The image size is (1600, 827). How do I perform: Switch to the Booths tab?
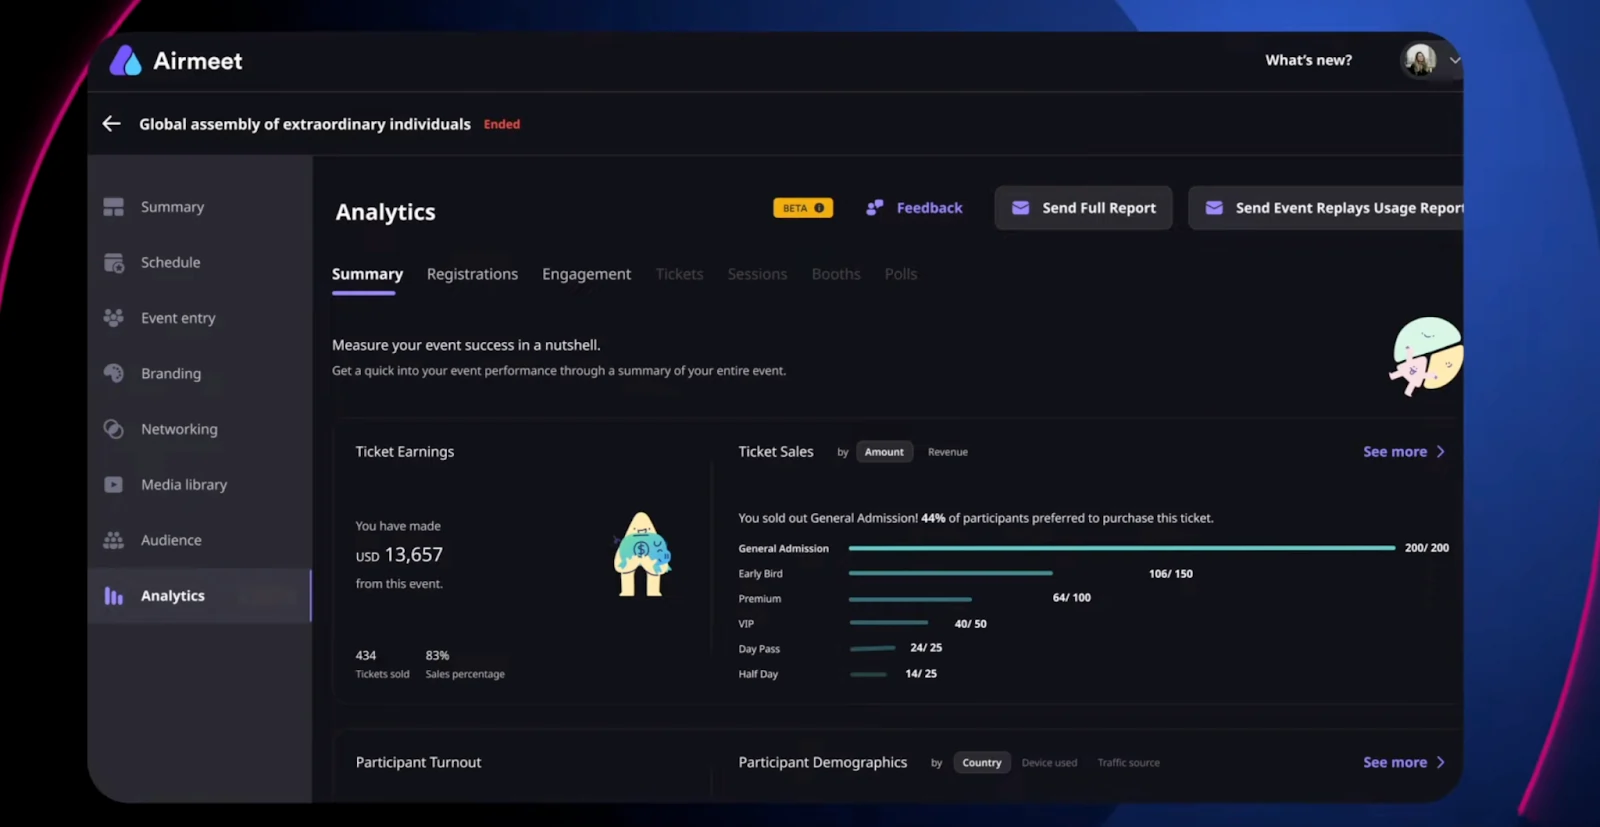[836, 274]
